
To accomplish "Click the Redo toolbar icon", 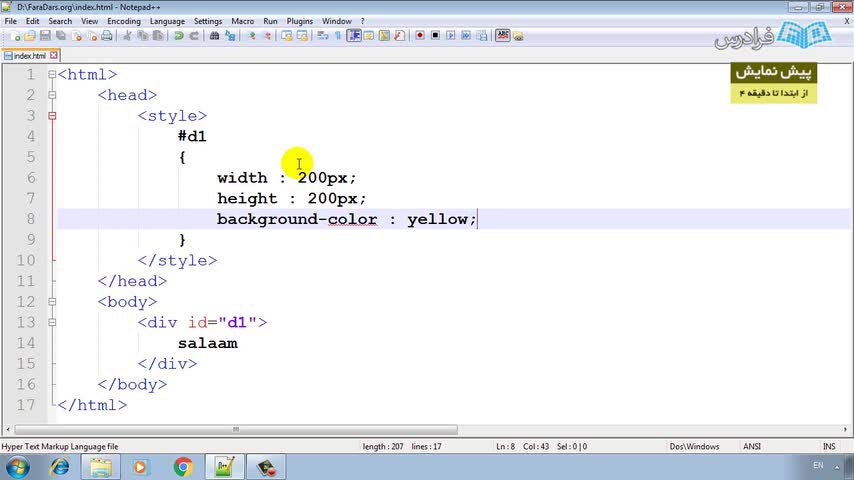I will coord(194,36).
